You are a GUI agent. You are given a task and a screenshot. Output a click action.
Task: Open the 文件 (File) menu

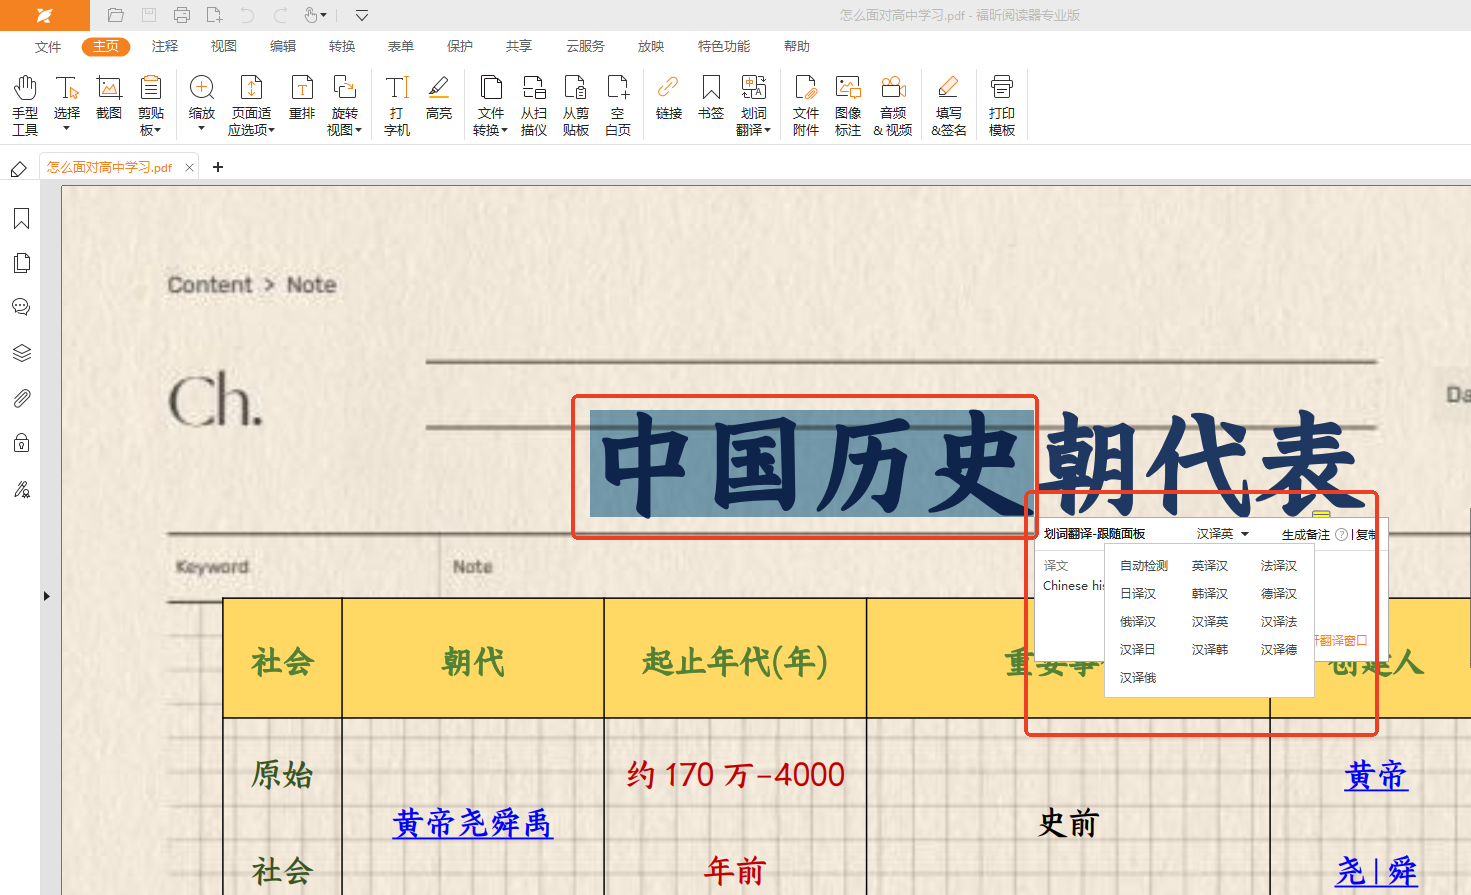[48, 46]
